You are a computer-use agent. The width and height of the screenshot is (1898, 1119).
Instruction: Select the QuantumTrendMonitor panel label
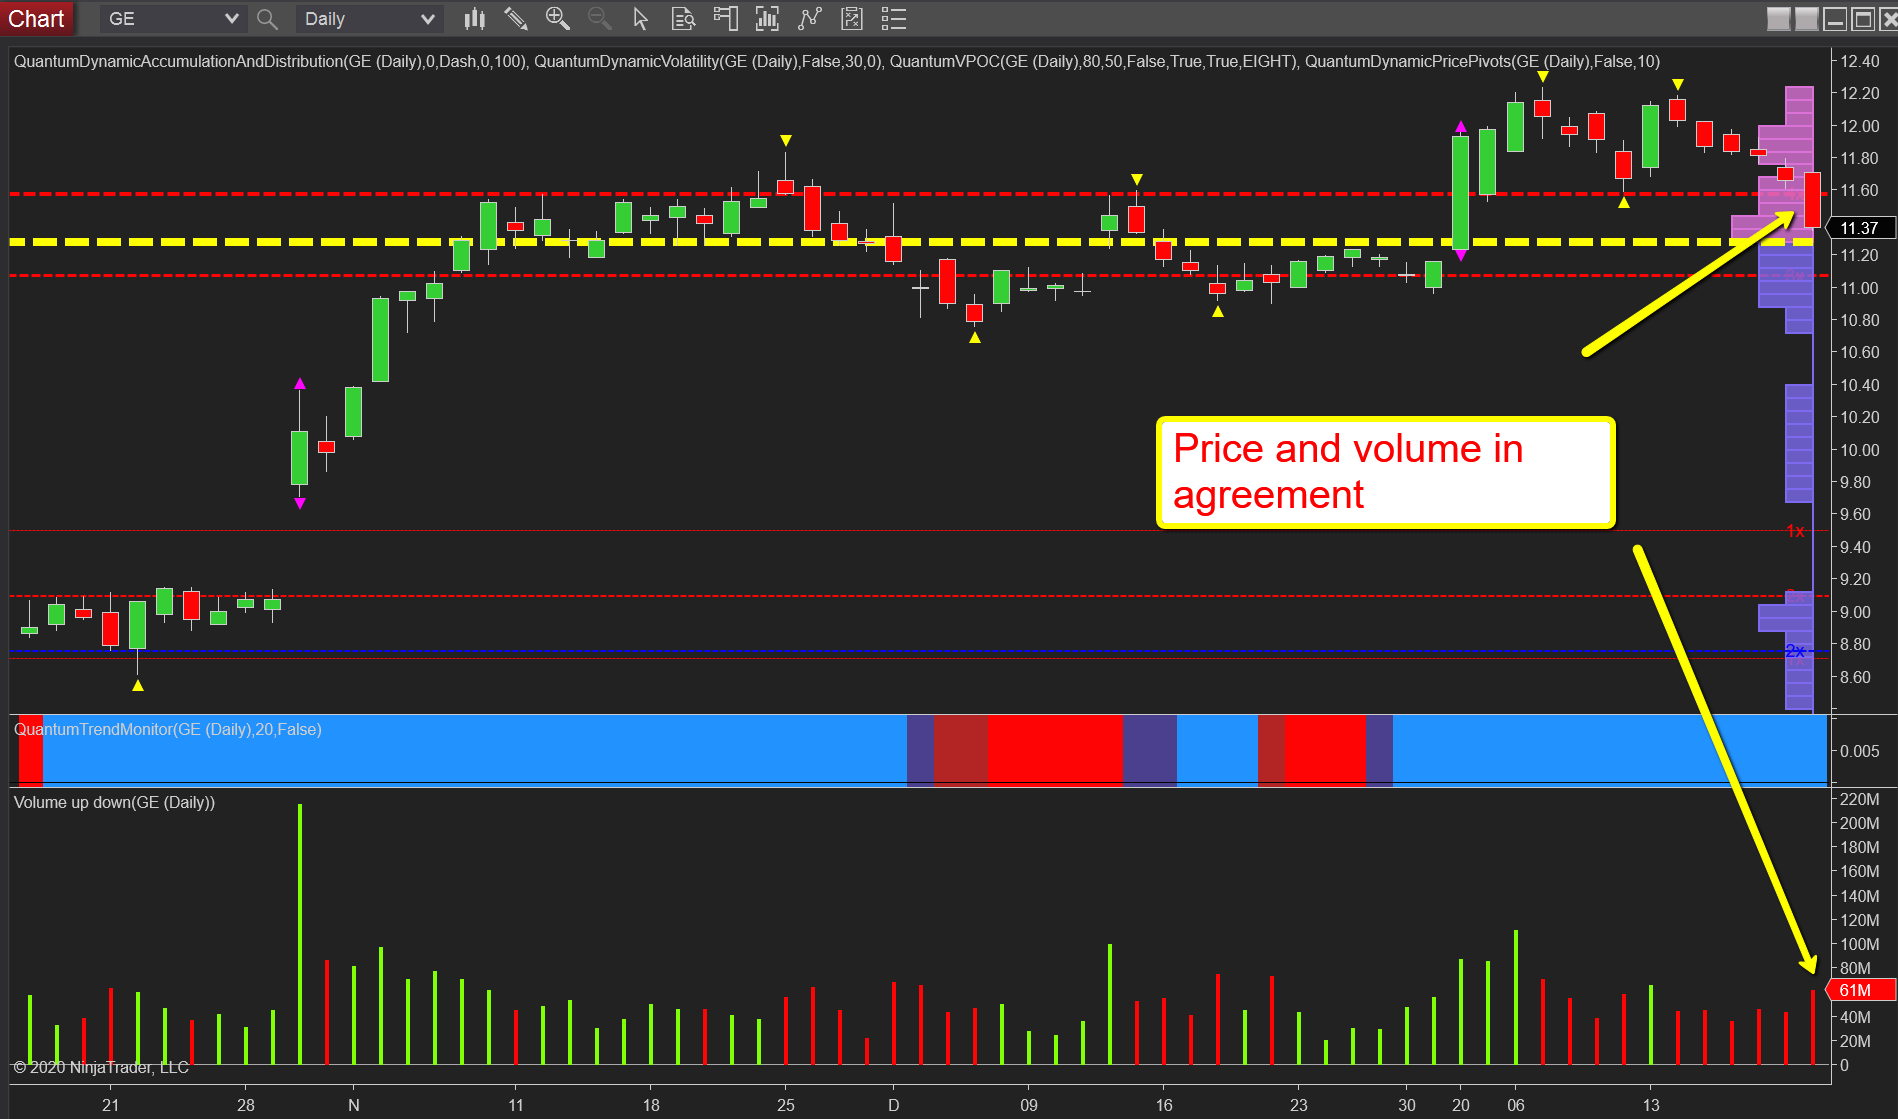pos(168,730)
